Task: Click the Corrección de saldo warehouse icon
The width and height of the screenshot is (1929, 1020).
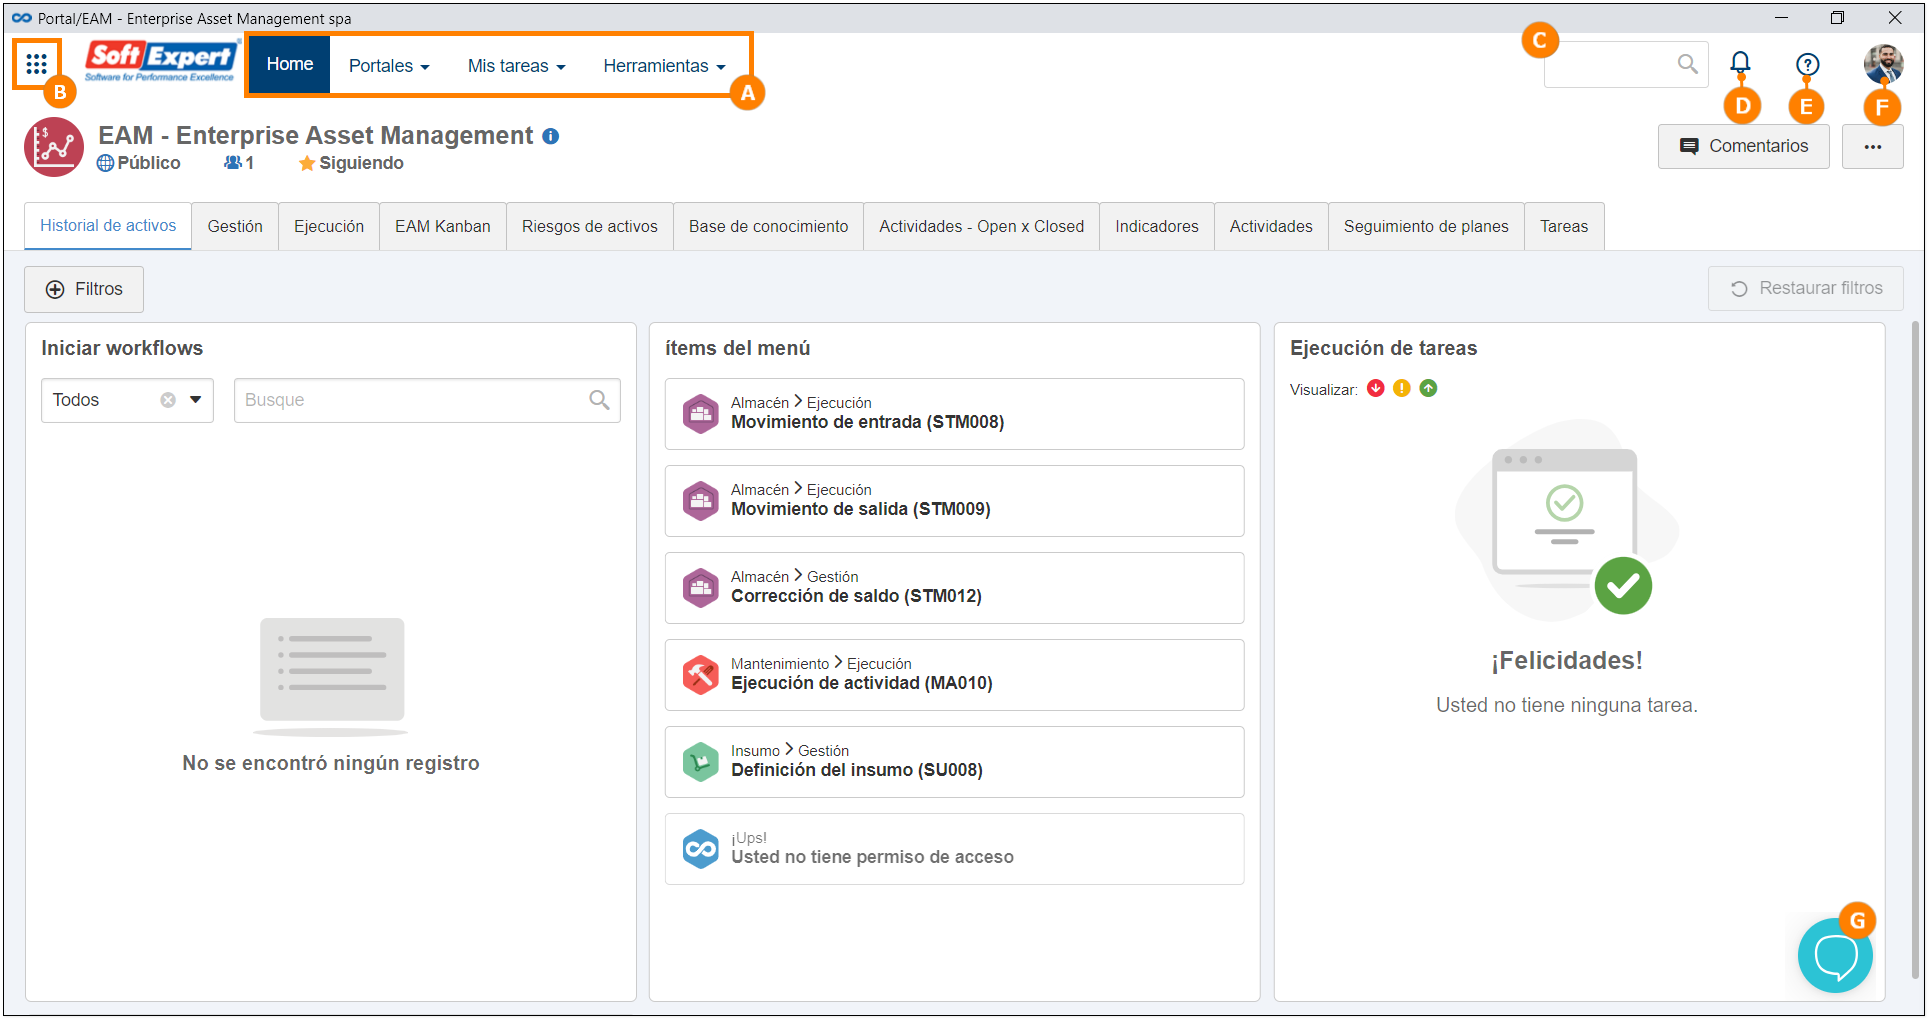Action: (x=701, y=587)
